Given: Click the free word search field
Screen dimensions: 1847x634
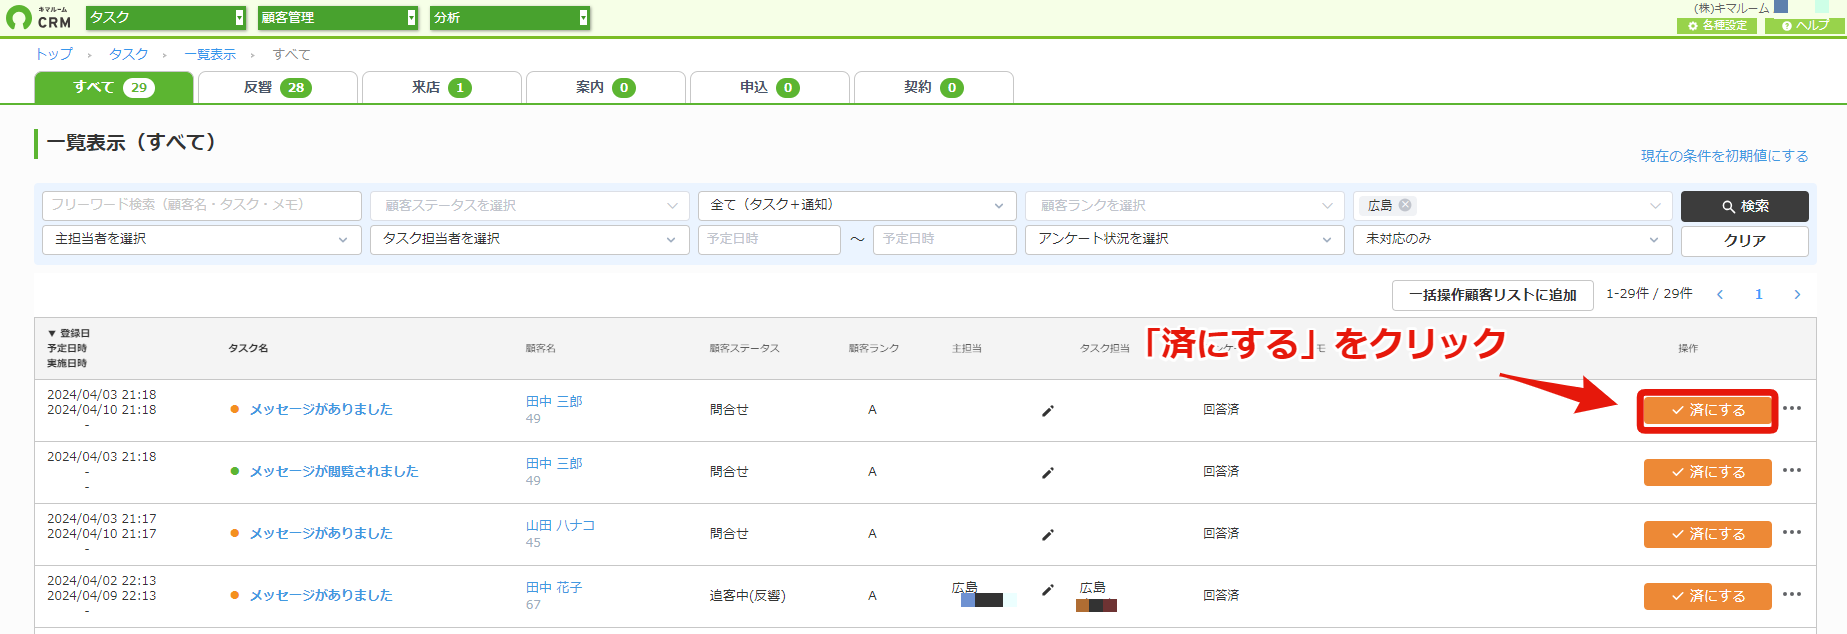Looking at the screenshot, I should point(202,206).
